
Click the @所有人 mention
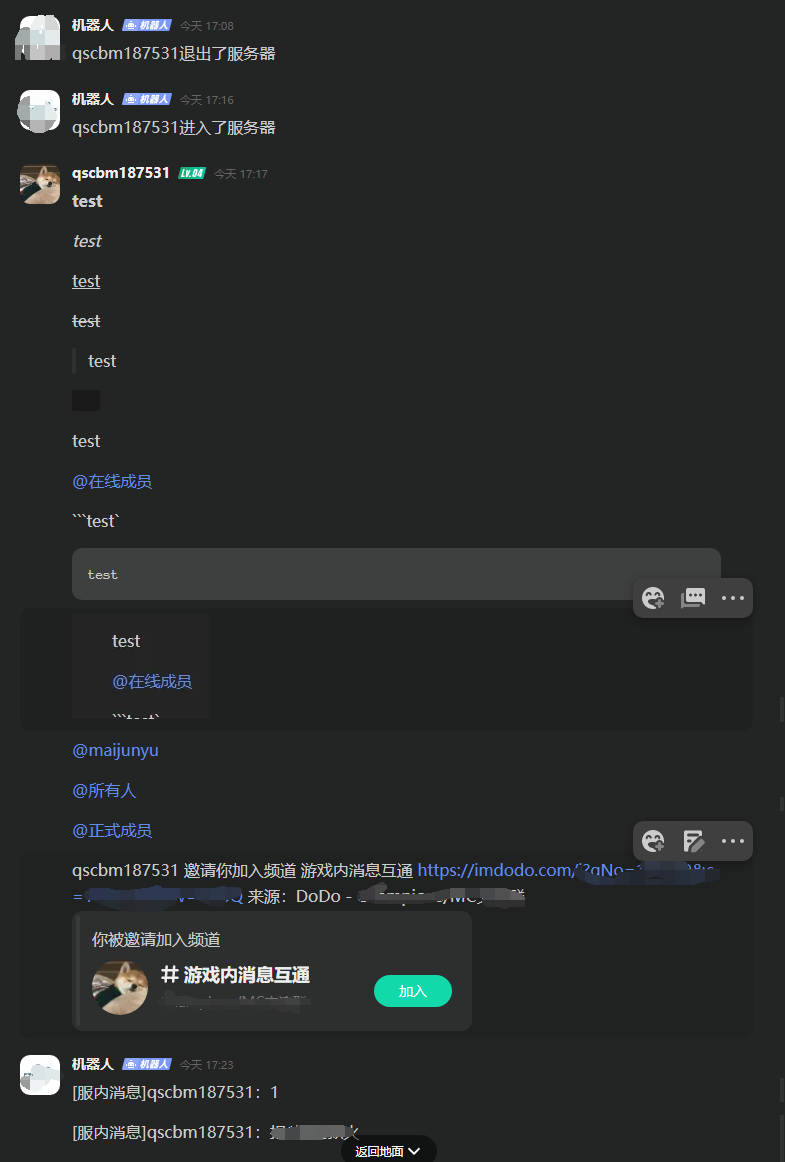coord(105,790)
